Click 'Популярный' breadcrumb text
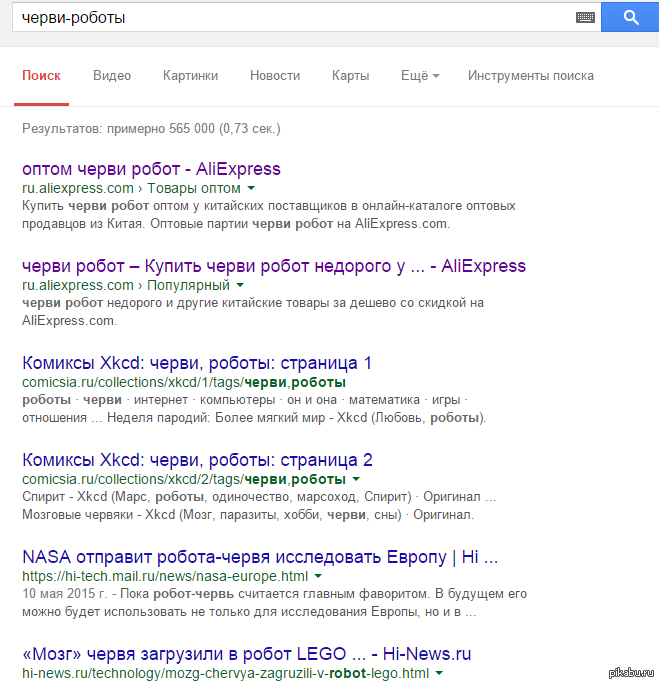 click(x=188, y=285)
